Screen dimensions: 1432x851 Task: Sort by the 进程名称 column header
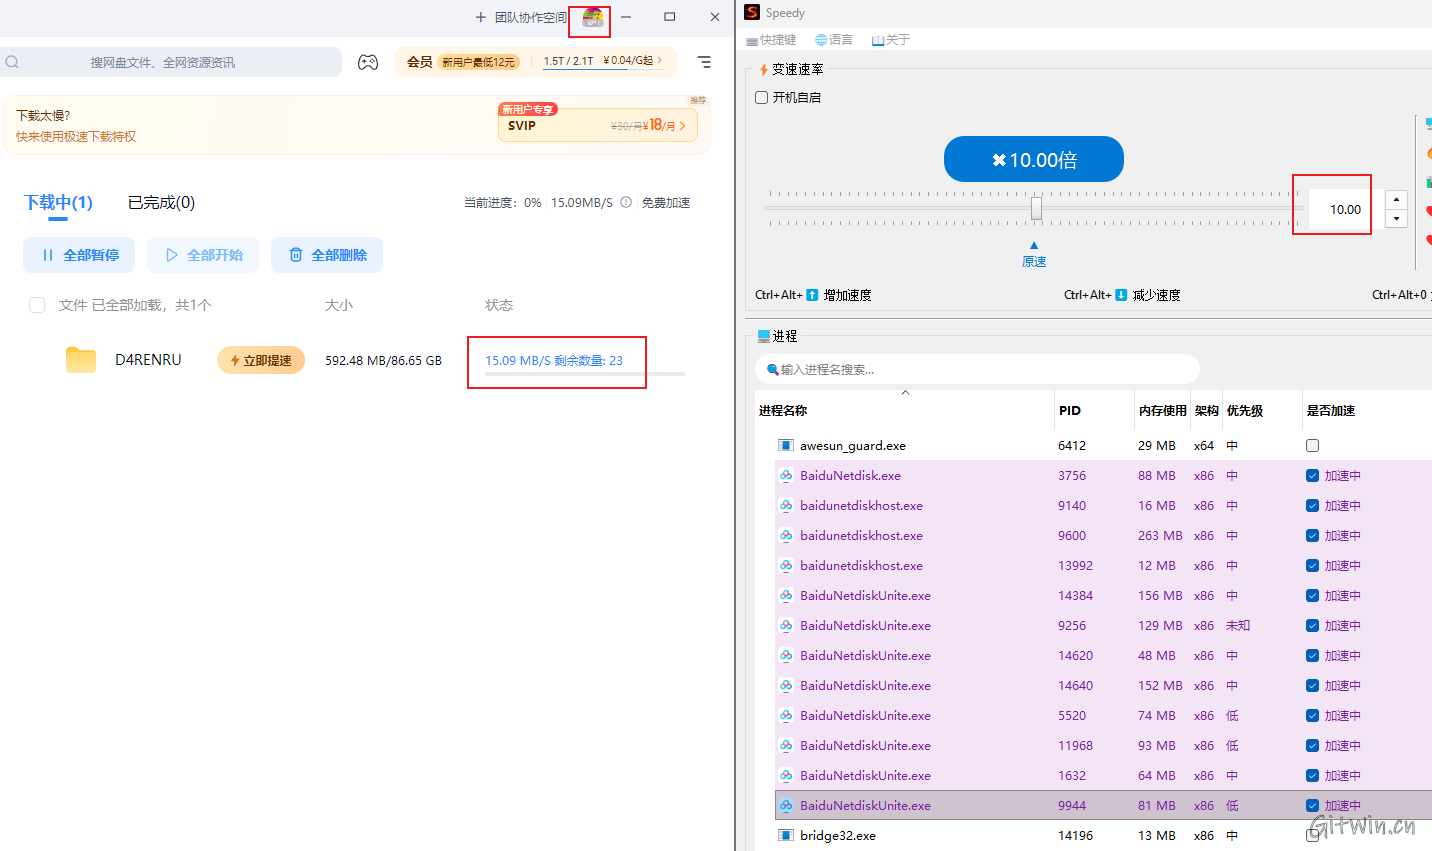(905, 410)
